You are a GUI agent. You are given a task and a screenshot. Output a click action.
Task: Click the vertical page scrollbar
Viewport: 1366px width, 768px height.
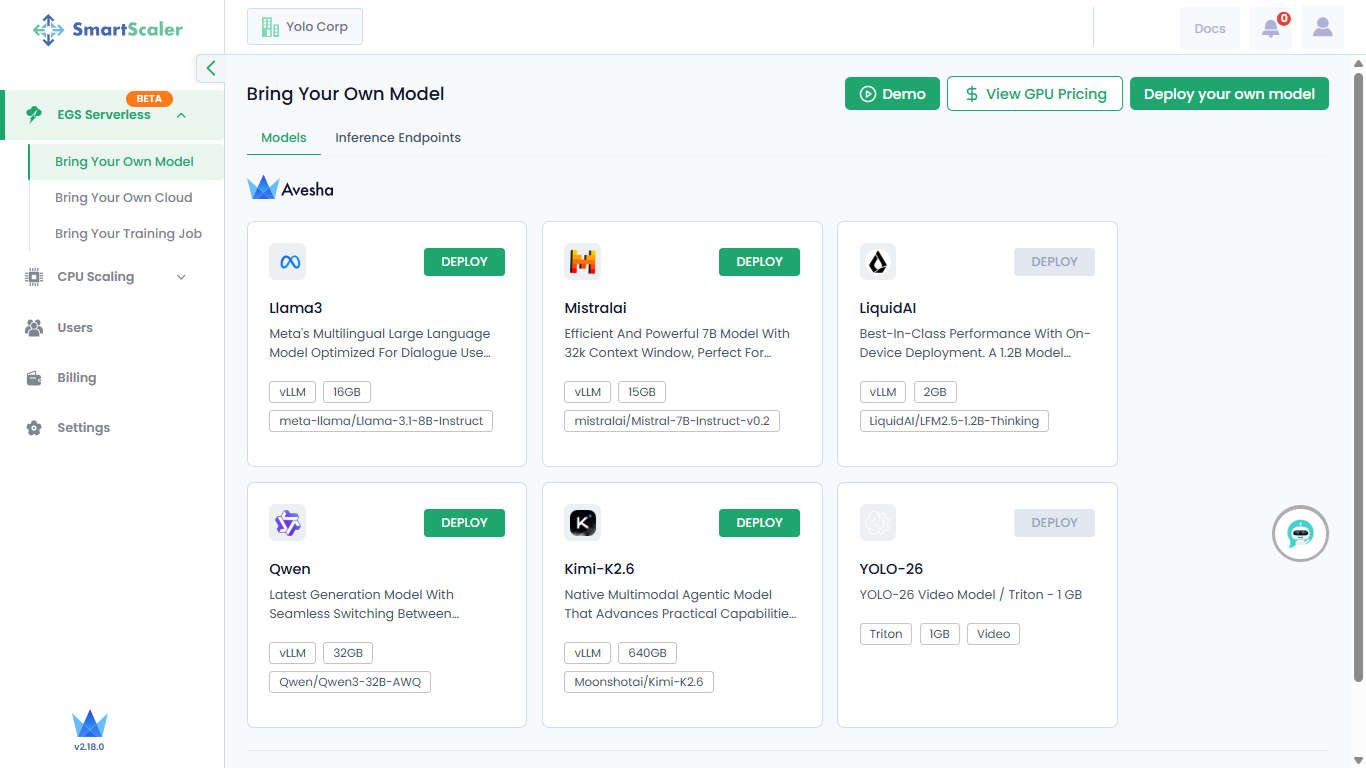tap(1358, 378)
